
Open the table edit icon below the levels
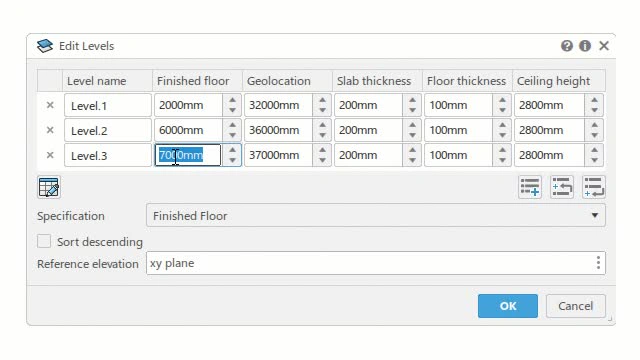[x=49, y=187]
